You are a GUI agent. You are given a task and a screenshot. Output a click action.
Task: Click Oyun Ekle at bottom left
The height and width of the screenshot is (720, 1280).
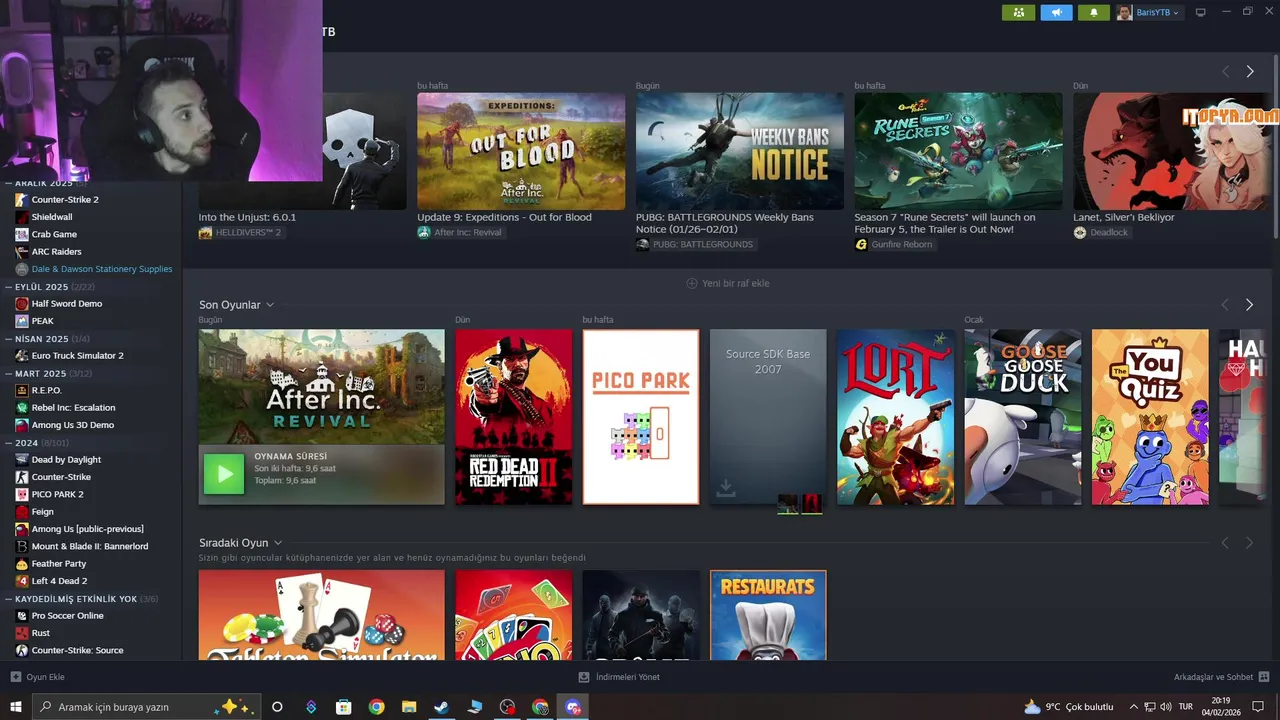click(x=37, y=677)
